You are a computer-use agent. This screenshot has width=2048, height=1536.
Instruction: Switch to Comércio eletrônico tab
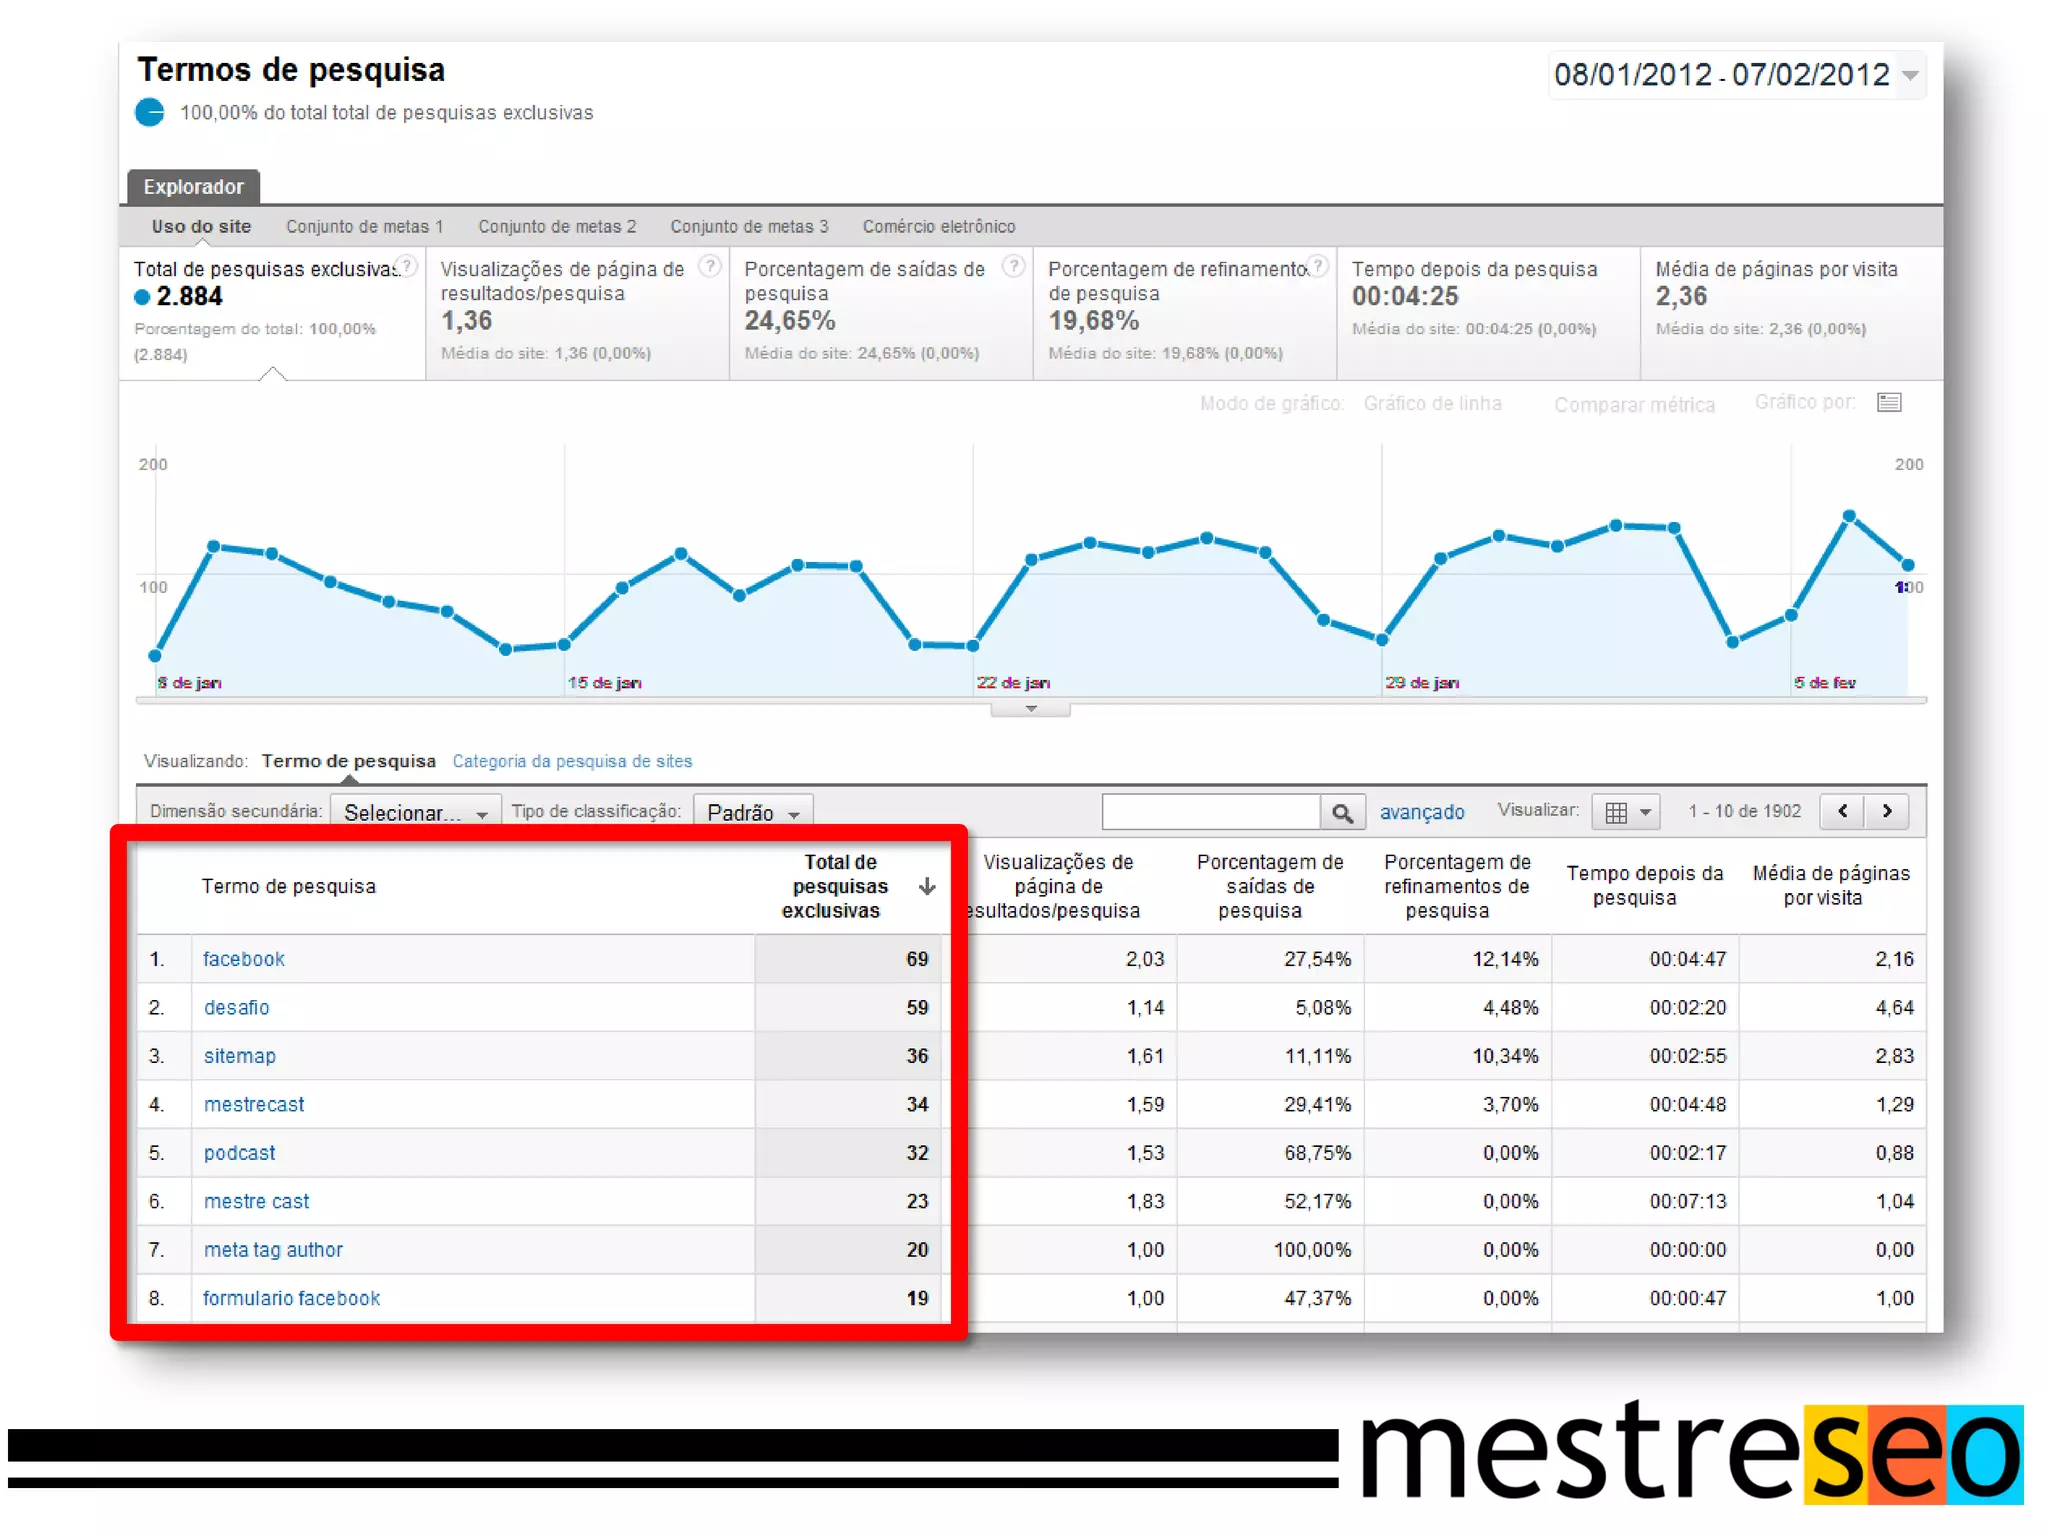pyautogui.click(x=938, y=227)
